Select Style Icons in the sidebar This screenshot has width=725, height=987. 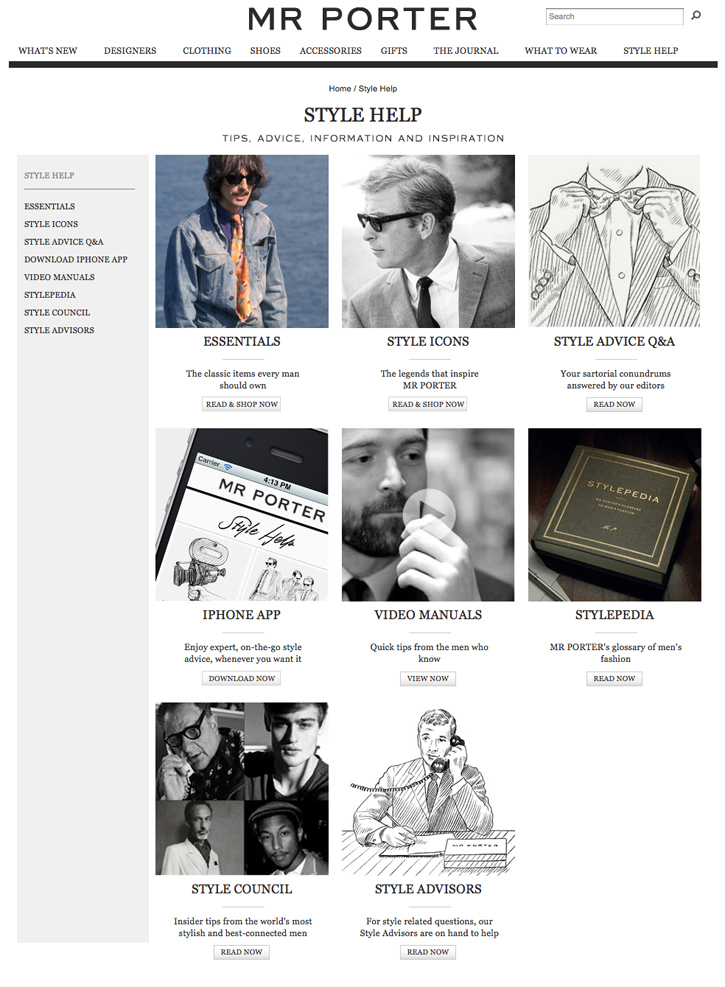click(51, 224)
